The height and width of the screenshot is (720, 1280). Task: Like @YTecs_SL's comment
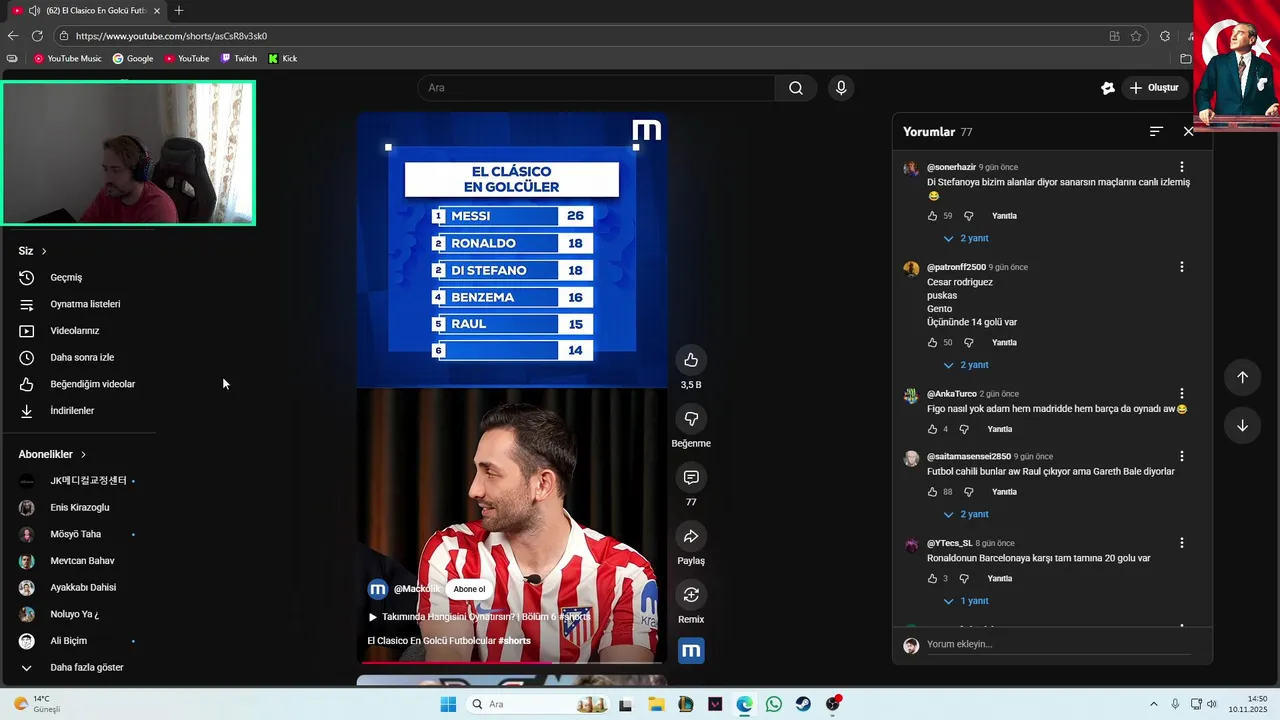coord(933,578)
